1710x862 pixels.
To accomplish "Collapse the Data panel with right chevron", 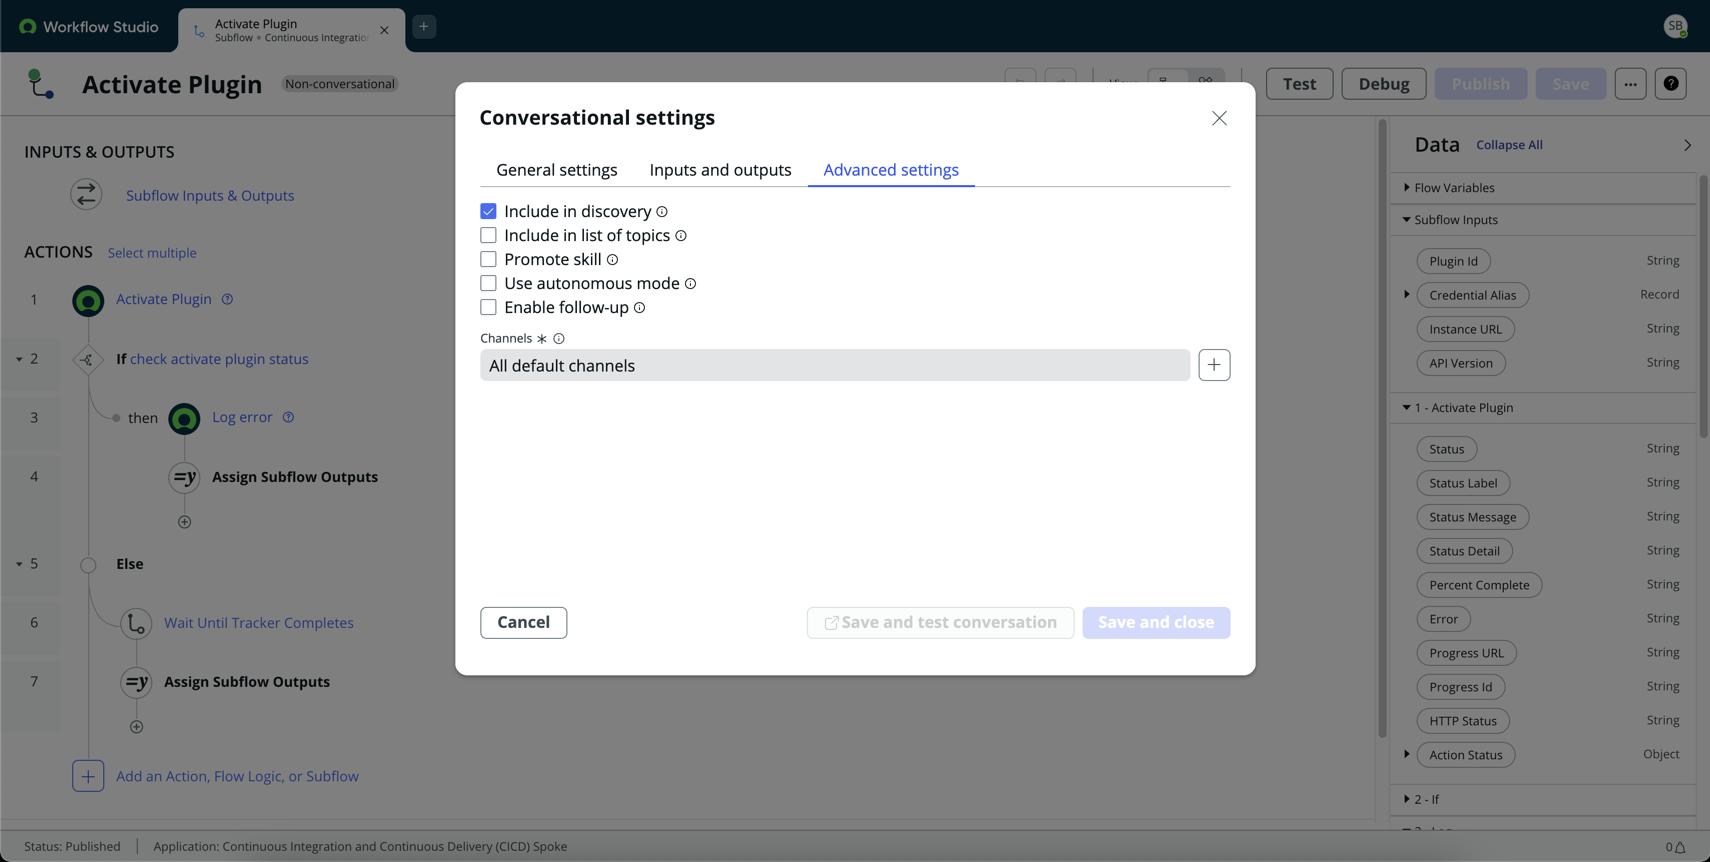I will point(1687,145).
